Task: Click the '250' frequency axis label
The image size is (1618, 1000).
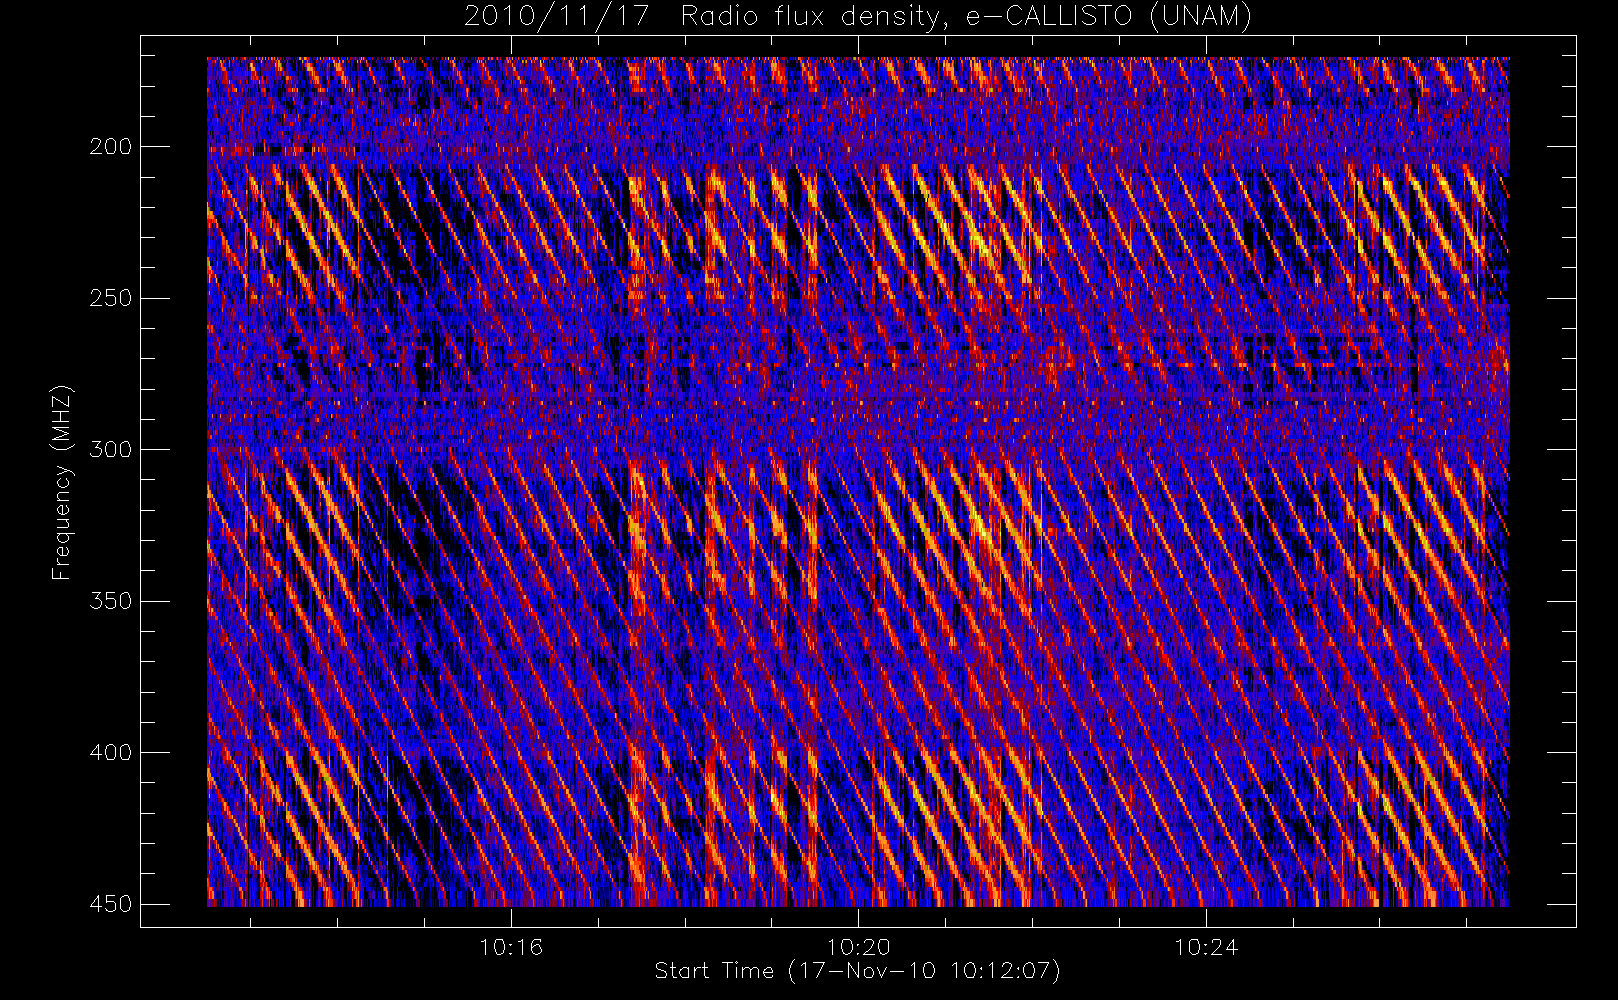Action: tap(110, 298)
